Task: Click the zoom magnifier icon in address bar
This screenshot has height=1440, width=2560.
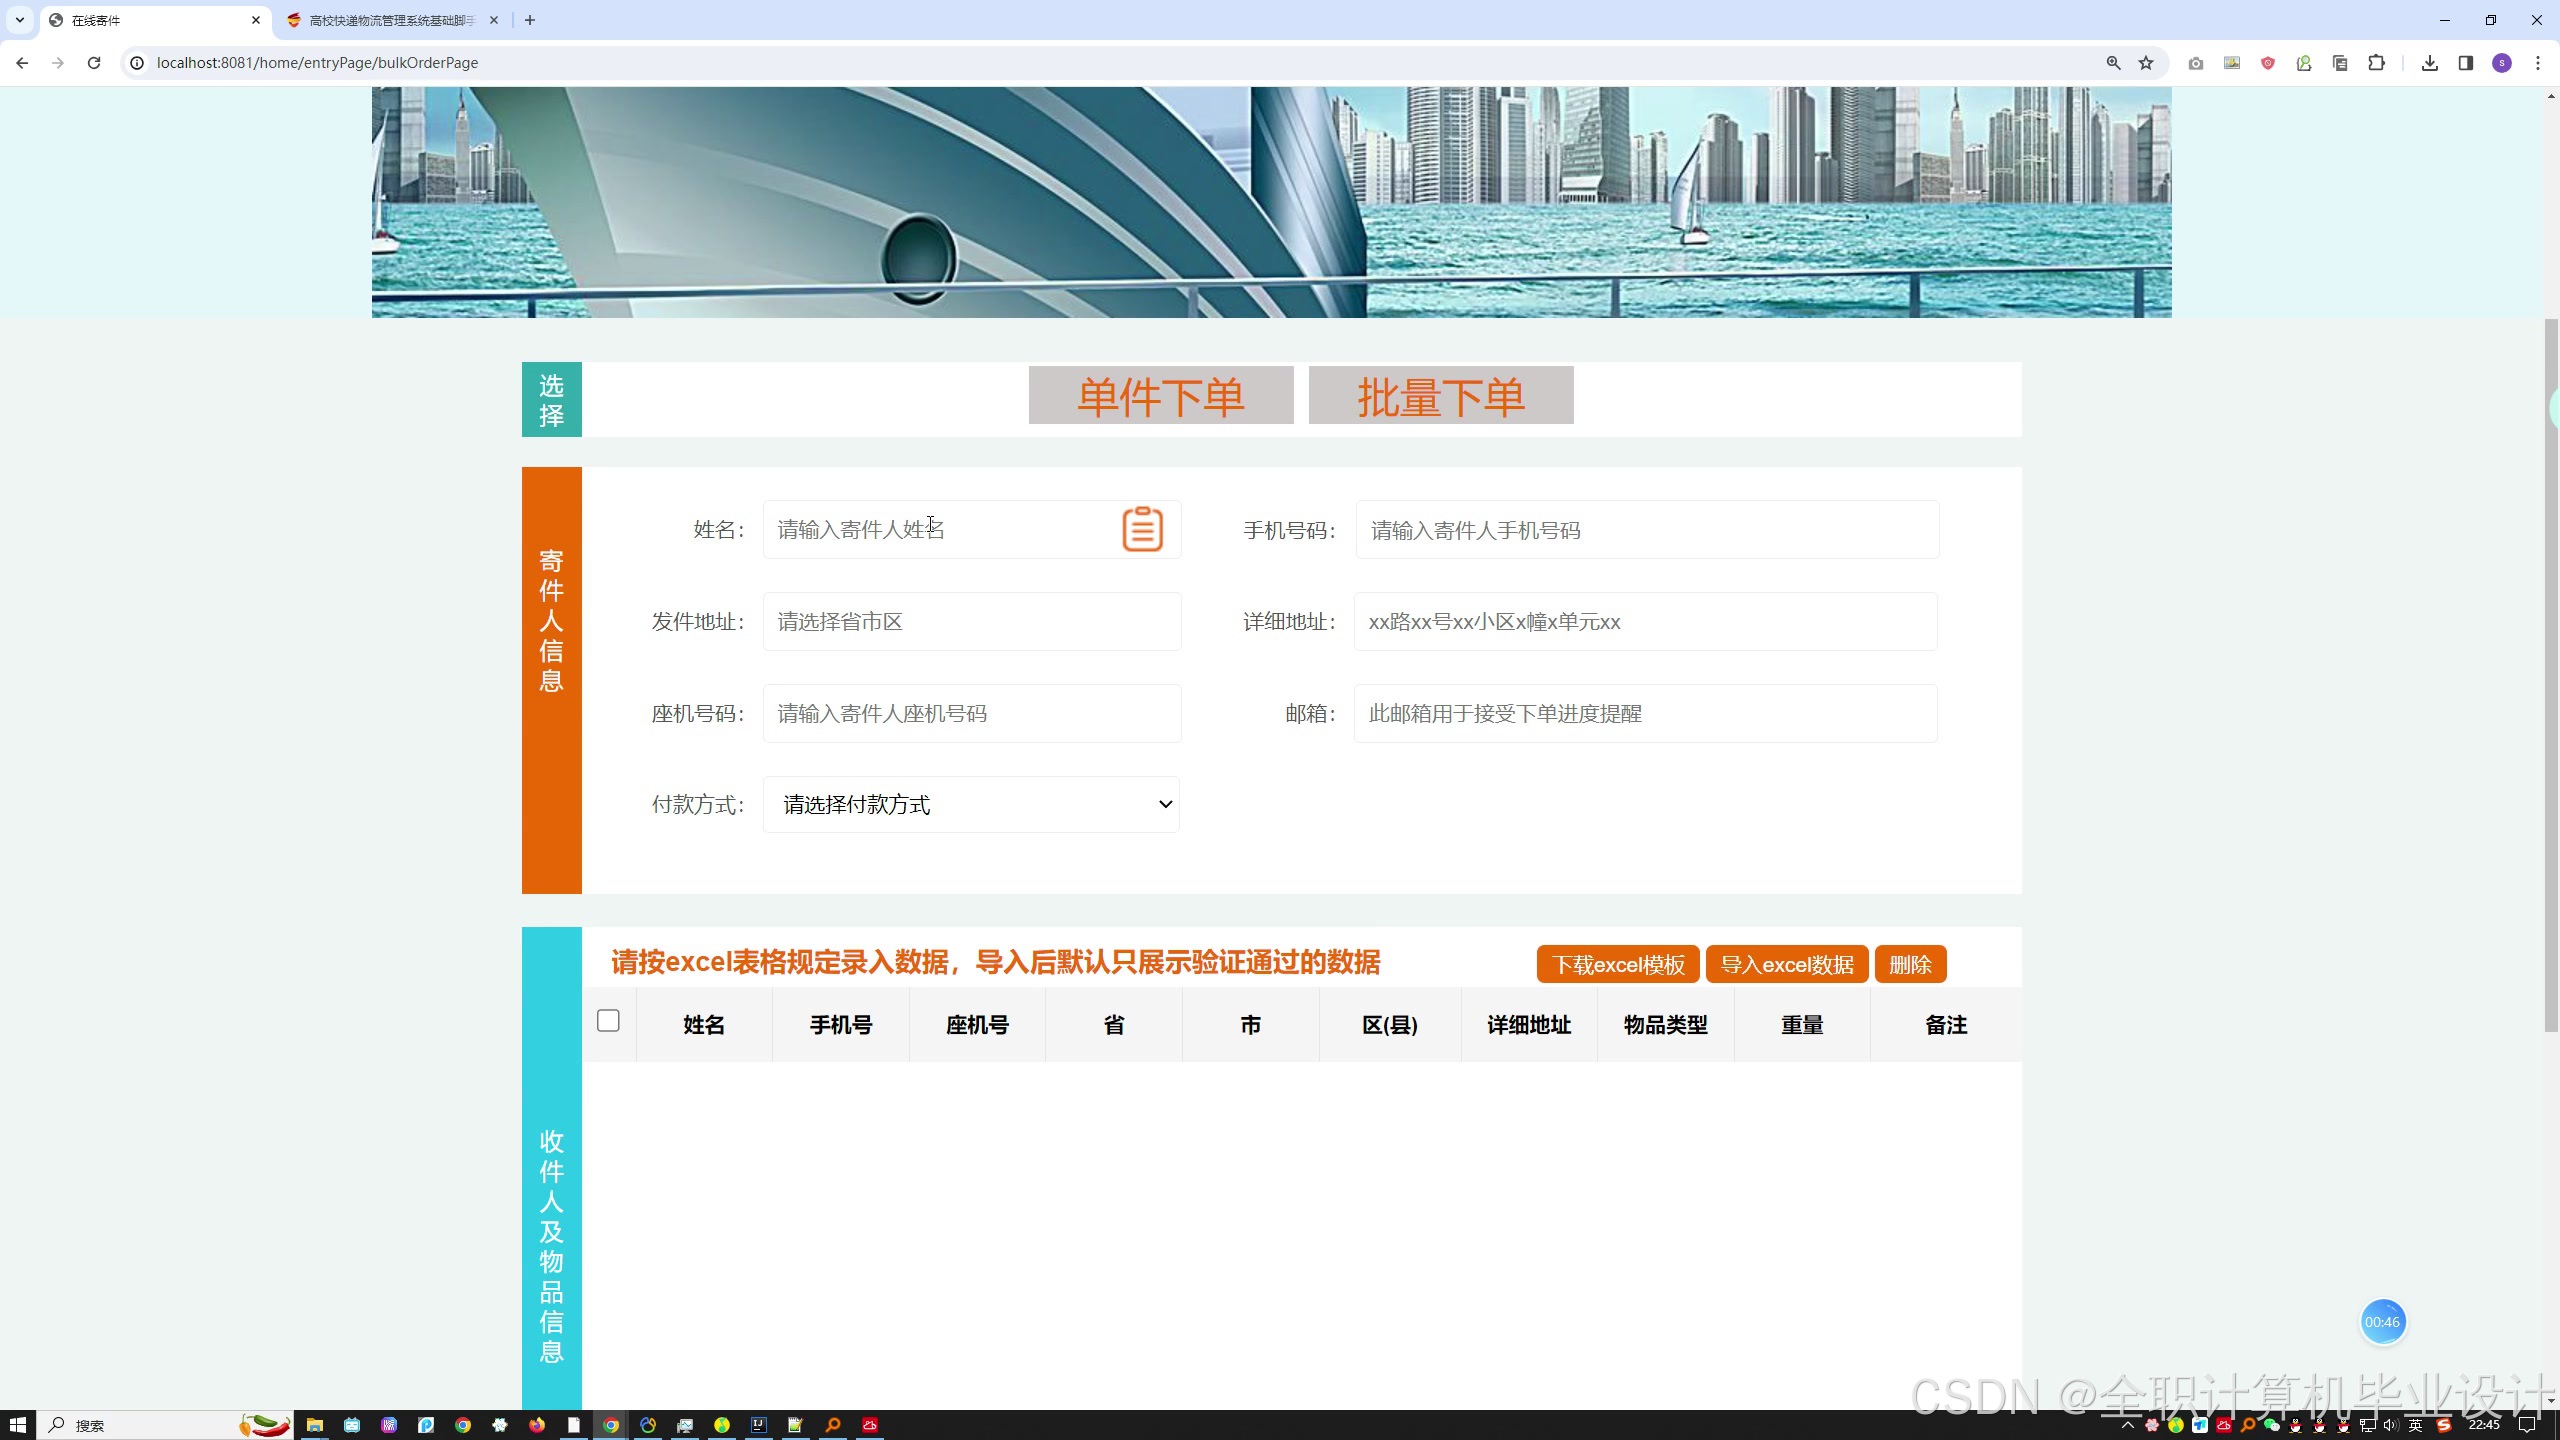Action: [x=2113, y=63]
